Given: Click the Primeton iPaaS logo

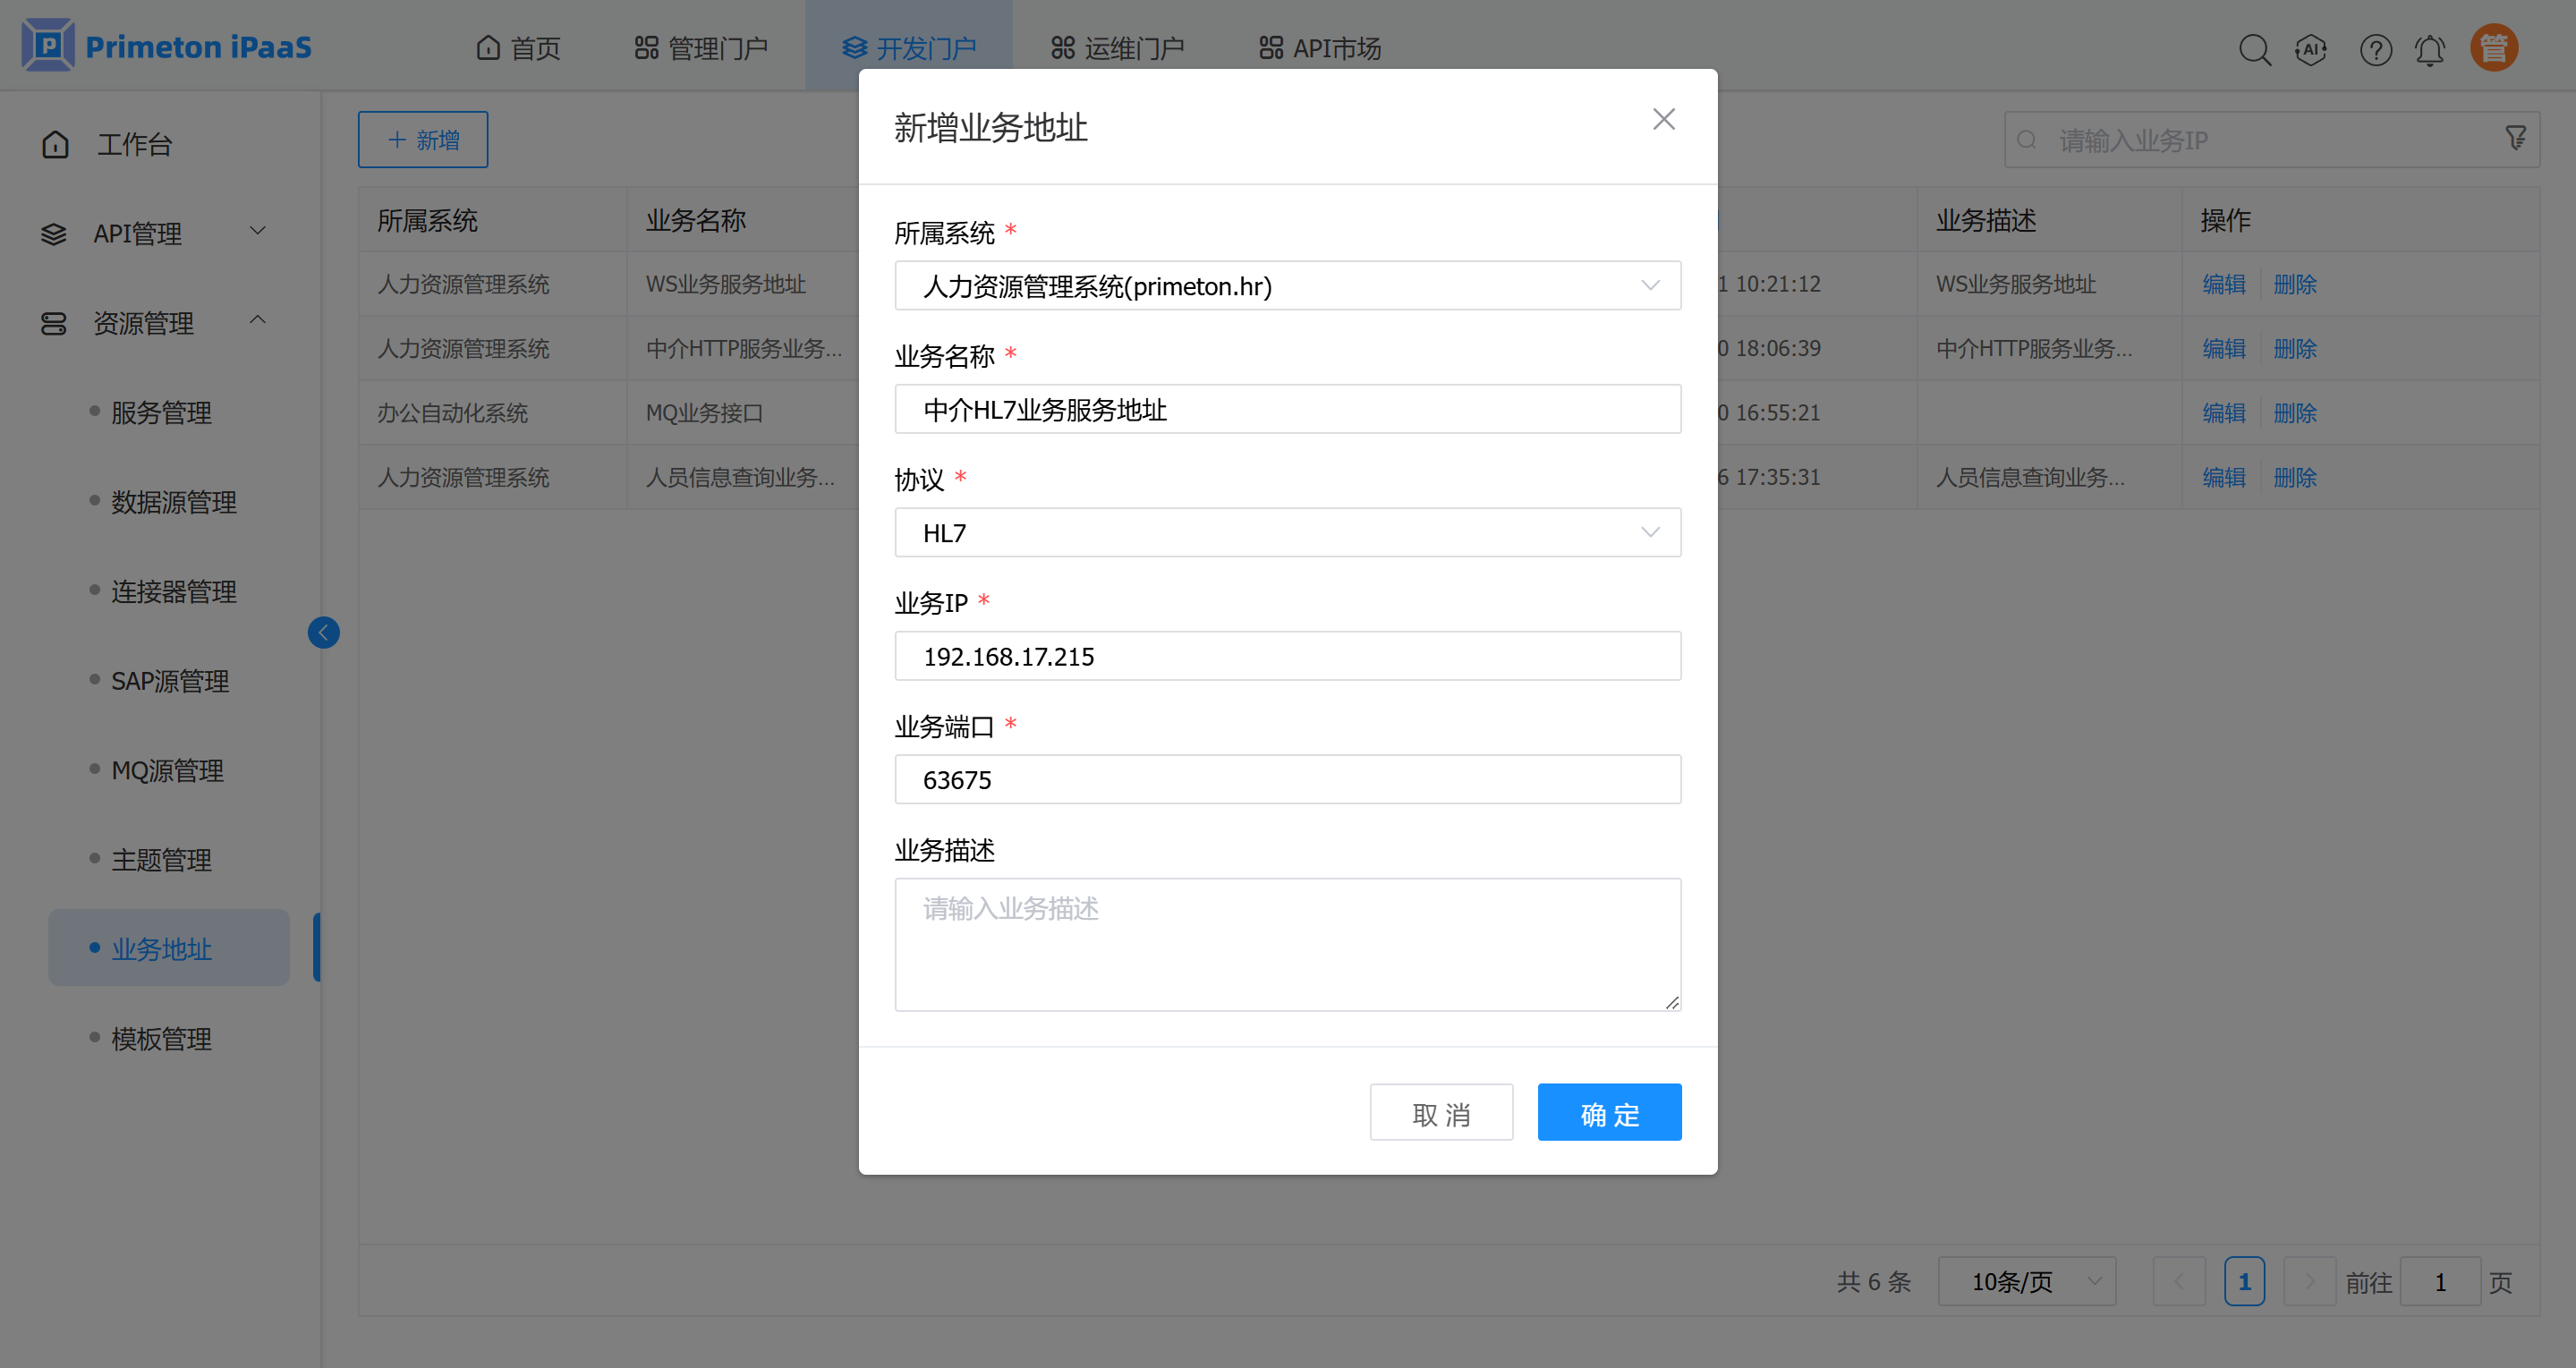Looking at the screenshot, I should click(x=166, y=46).
